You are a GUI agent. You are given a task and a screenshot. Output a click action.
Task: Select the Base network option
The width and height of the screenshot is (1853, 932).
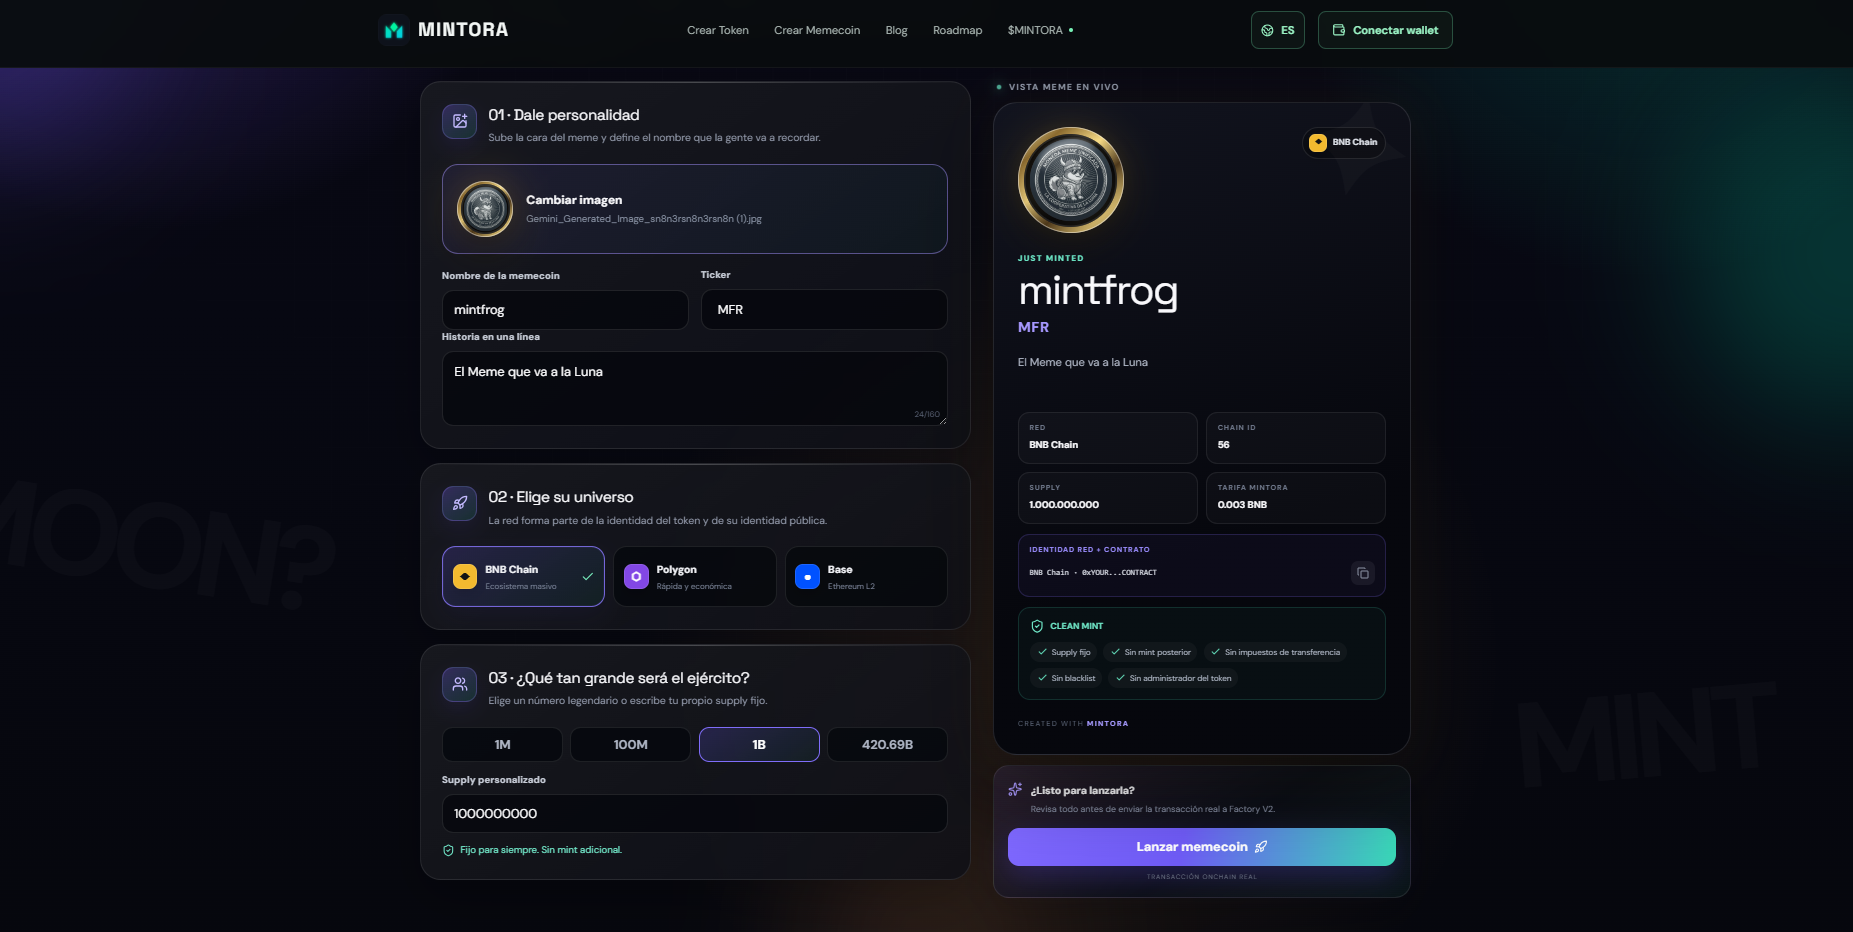click(x=866, y=576)
